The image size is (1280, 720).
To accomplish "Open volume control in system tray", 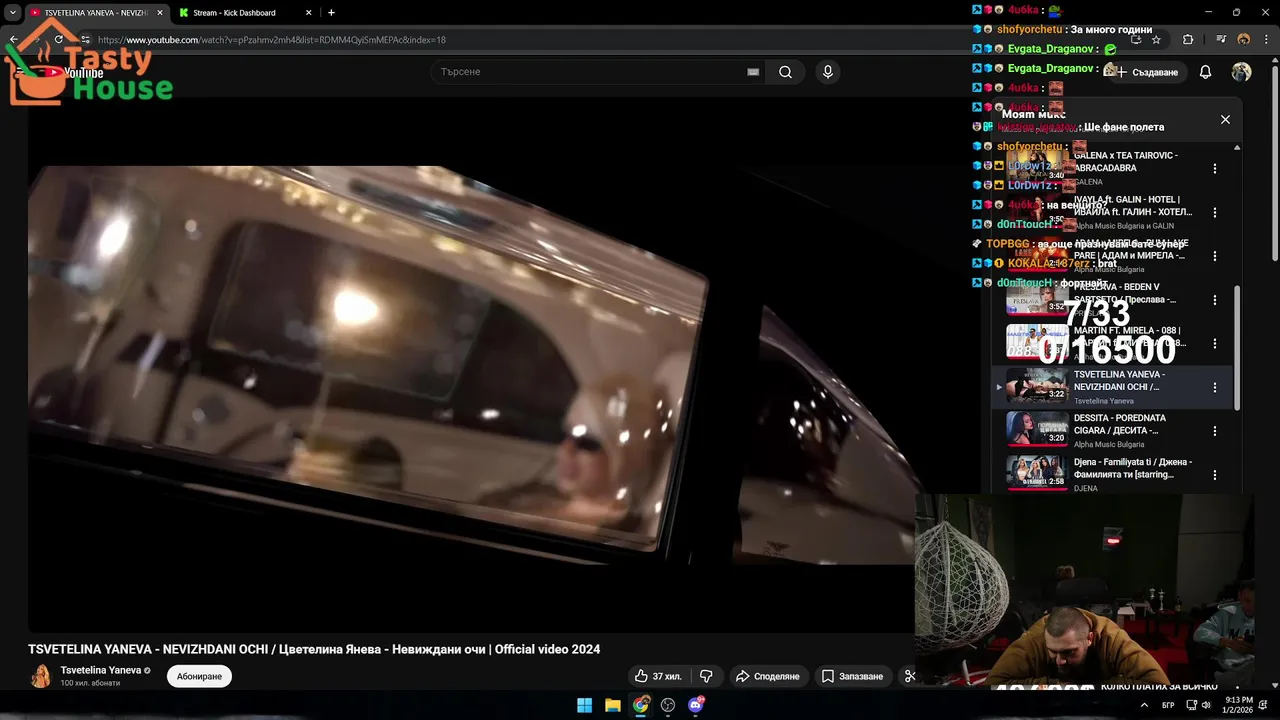I will (x=1204, y=705).
